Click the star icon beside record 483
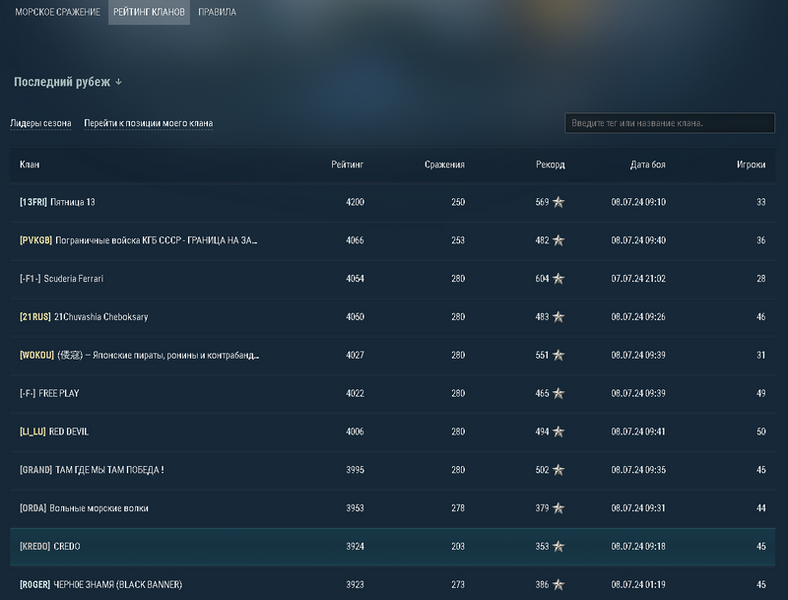This screenshot has width=788, height=600. click(558, 317)
